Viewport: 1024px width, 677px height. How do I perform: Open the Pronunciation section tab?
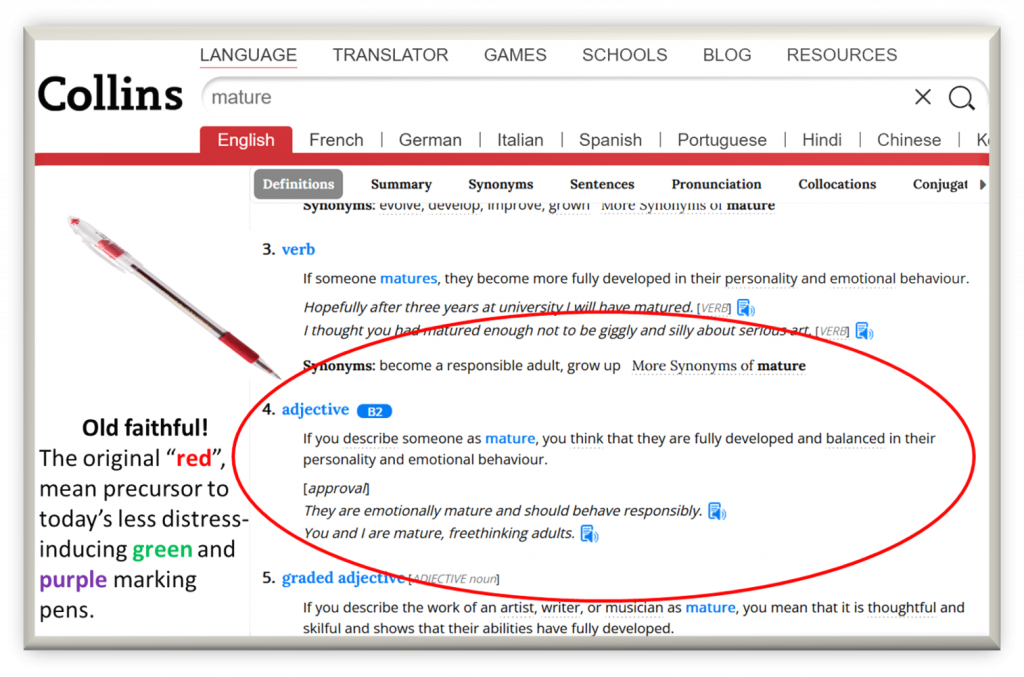716,184
